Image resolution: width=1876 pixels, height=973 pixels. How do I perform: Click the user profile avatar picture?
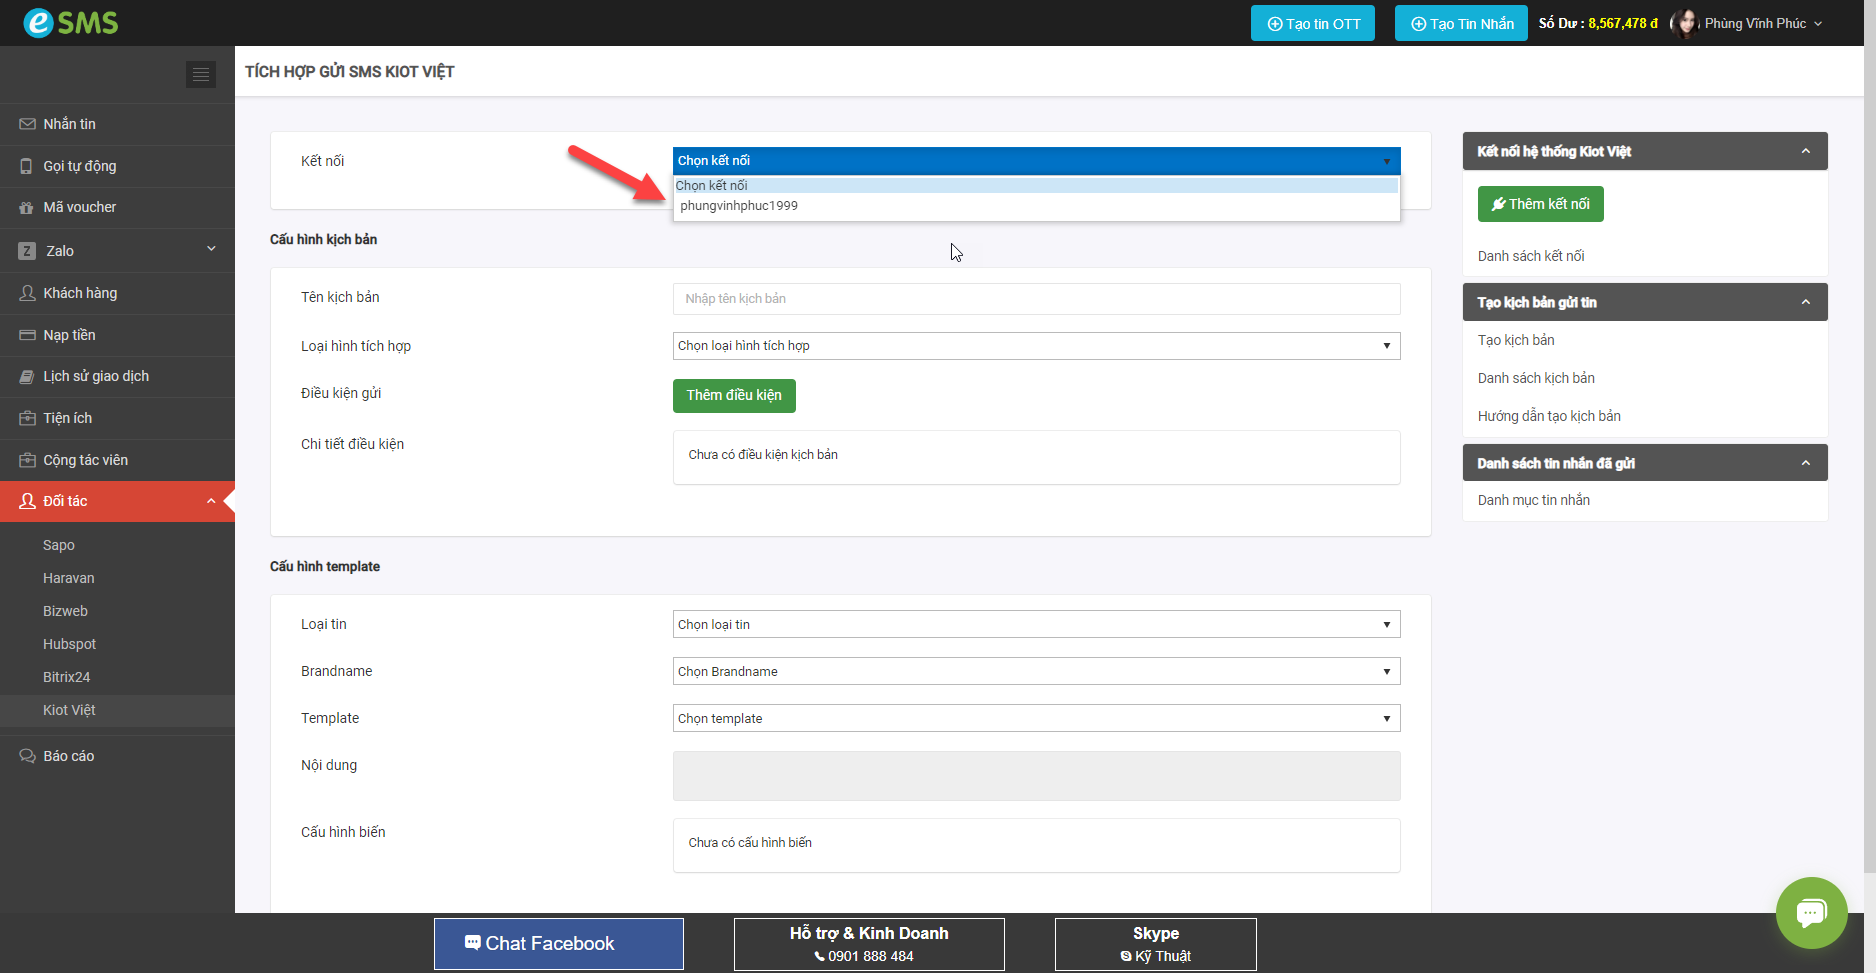tap(1685, 23)
